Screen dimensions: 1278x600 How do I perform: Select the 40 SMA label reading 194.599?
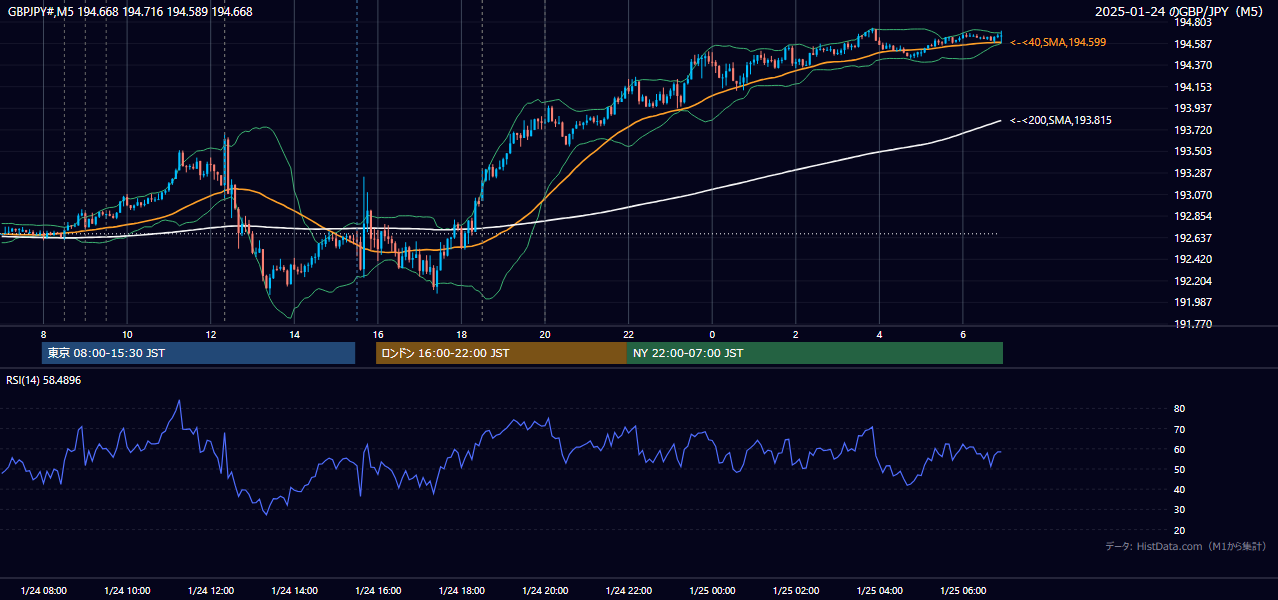pyautogui.click(x=1058, y=43)
